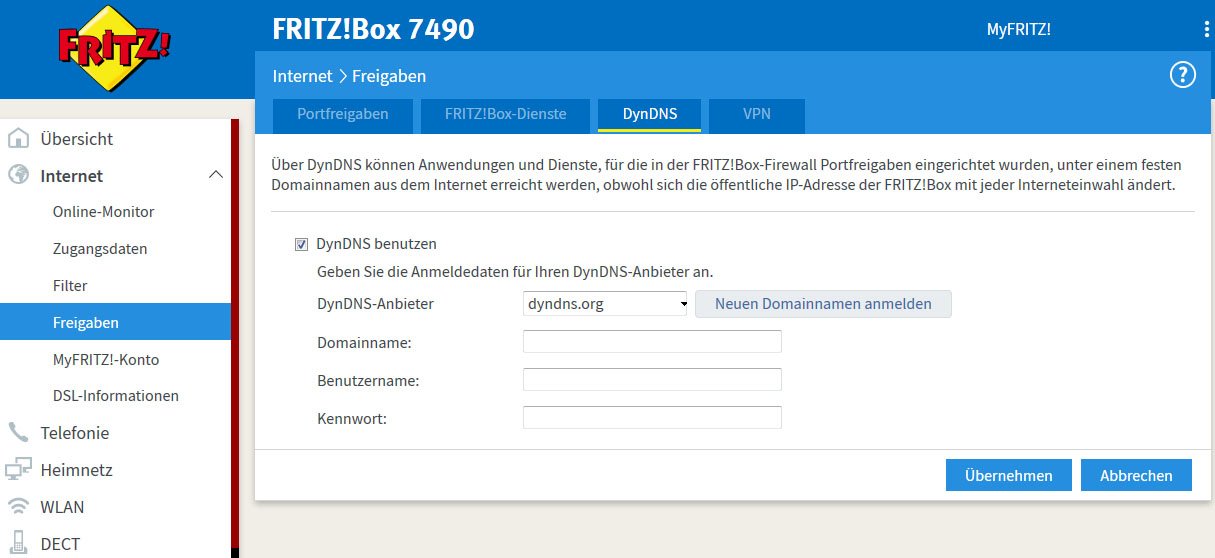Switch to the Portfreigaben tab
Viewport: 1215px width, 558px height.
point(342,114)
